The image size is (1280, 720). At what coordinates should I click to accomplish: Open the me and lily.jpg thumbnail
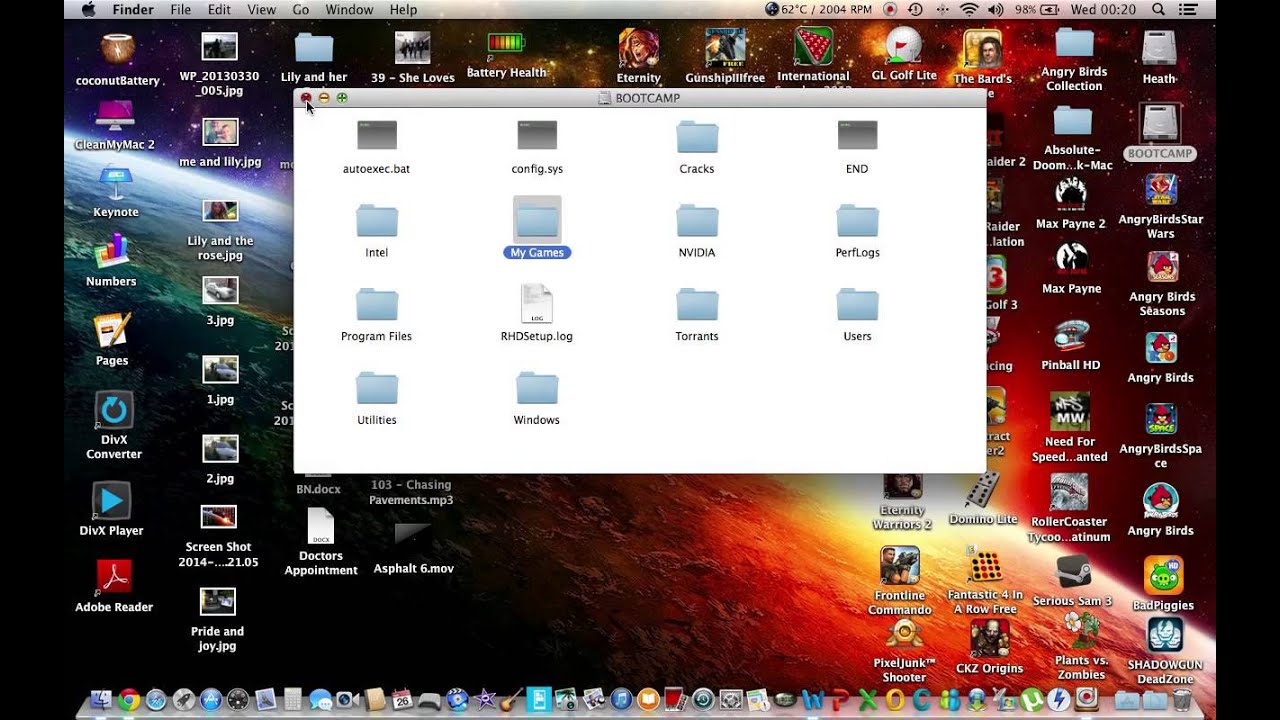coord(220,131)
